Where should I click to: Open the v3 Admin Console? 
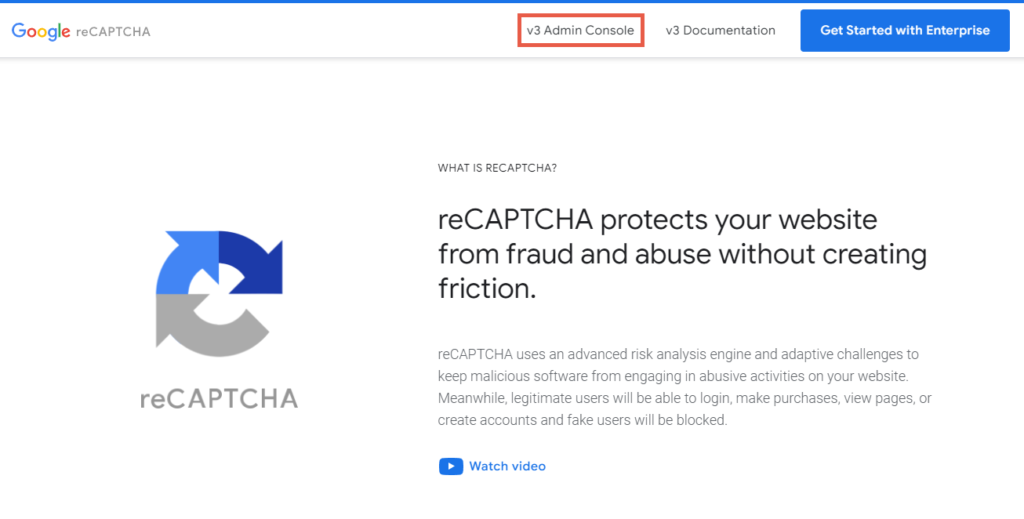(581, 31)
